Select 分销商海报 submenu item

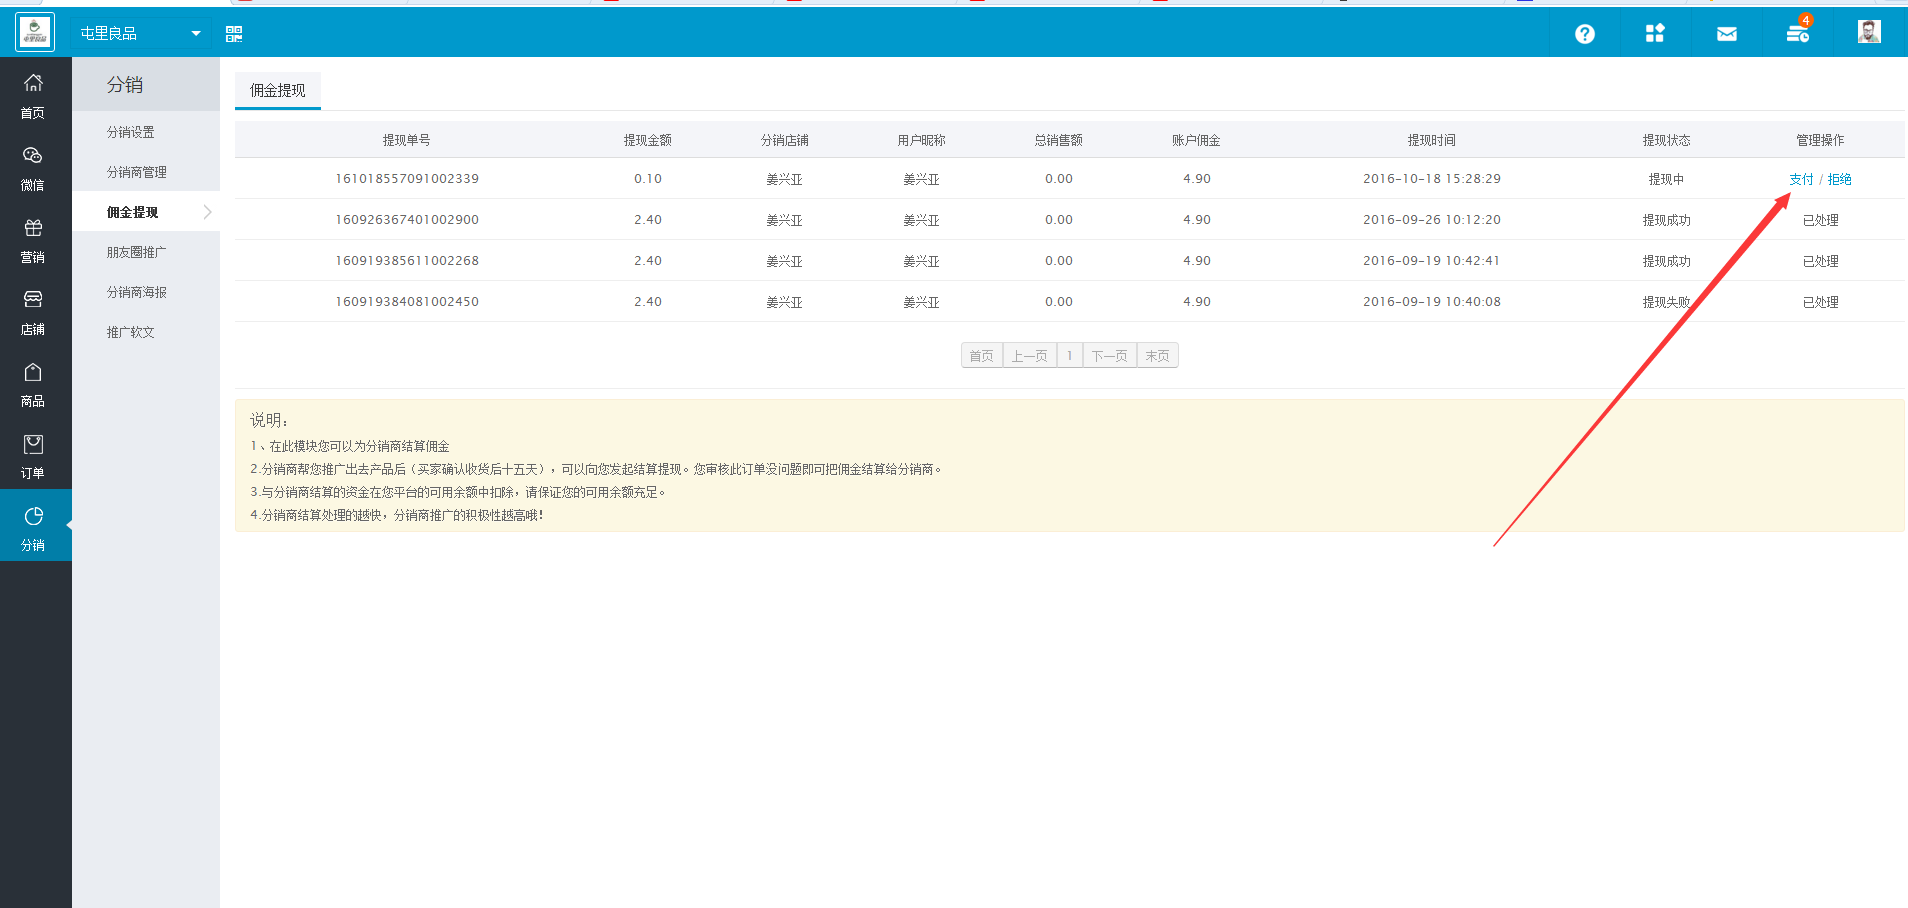(137, 292)
